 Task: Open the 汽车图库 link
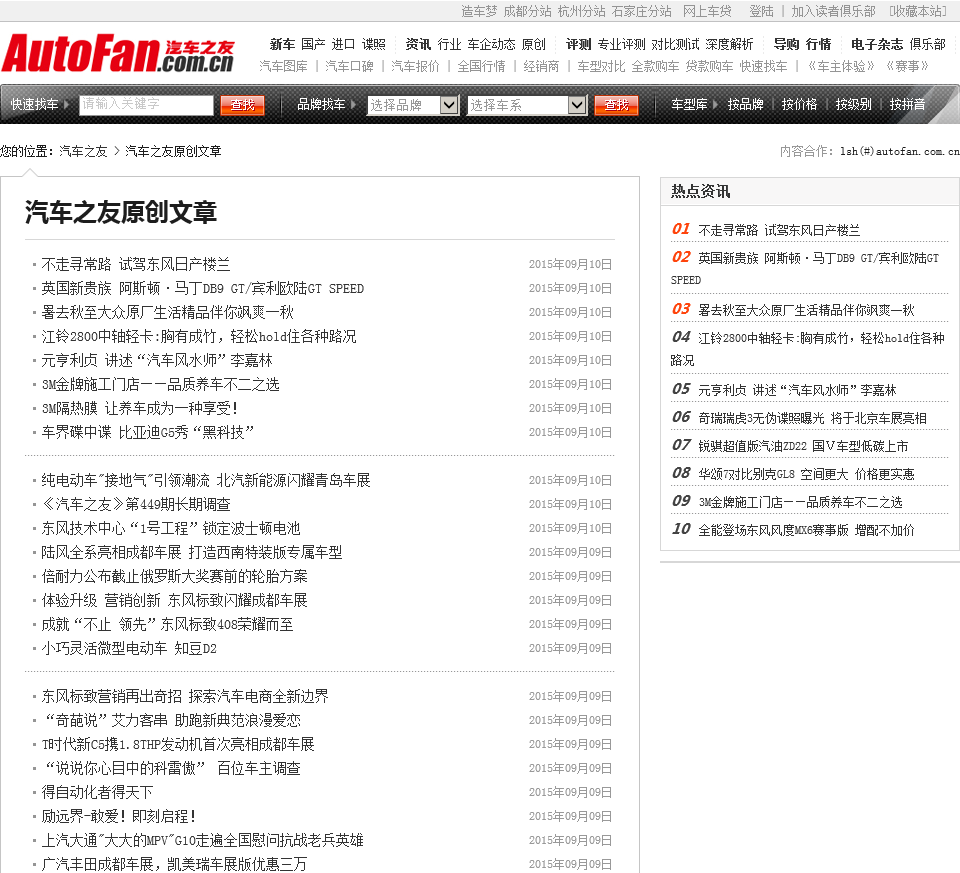pyautogui.click(x=283, y=66)
